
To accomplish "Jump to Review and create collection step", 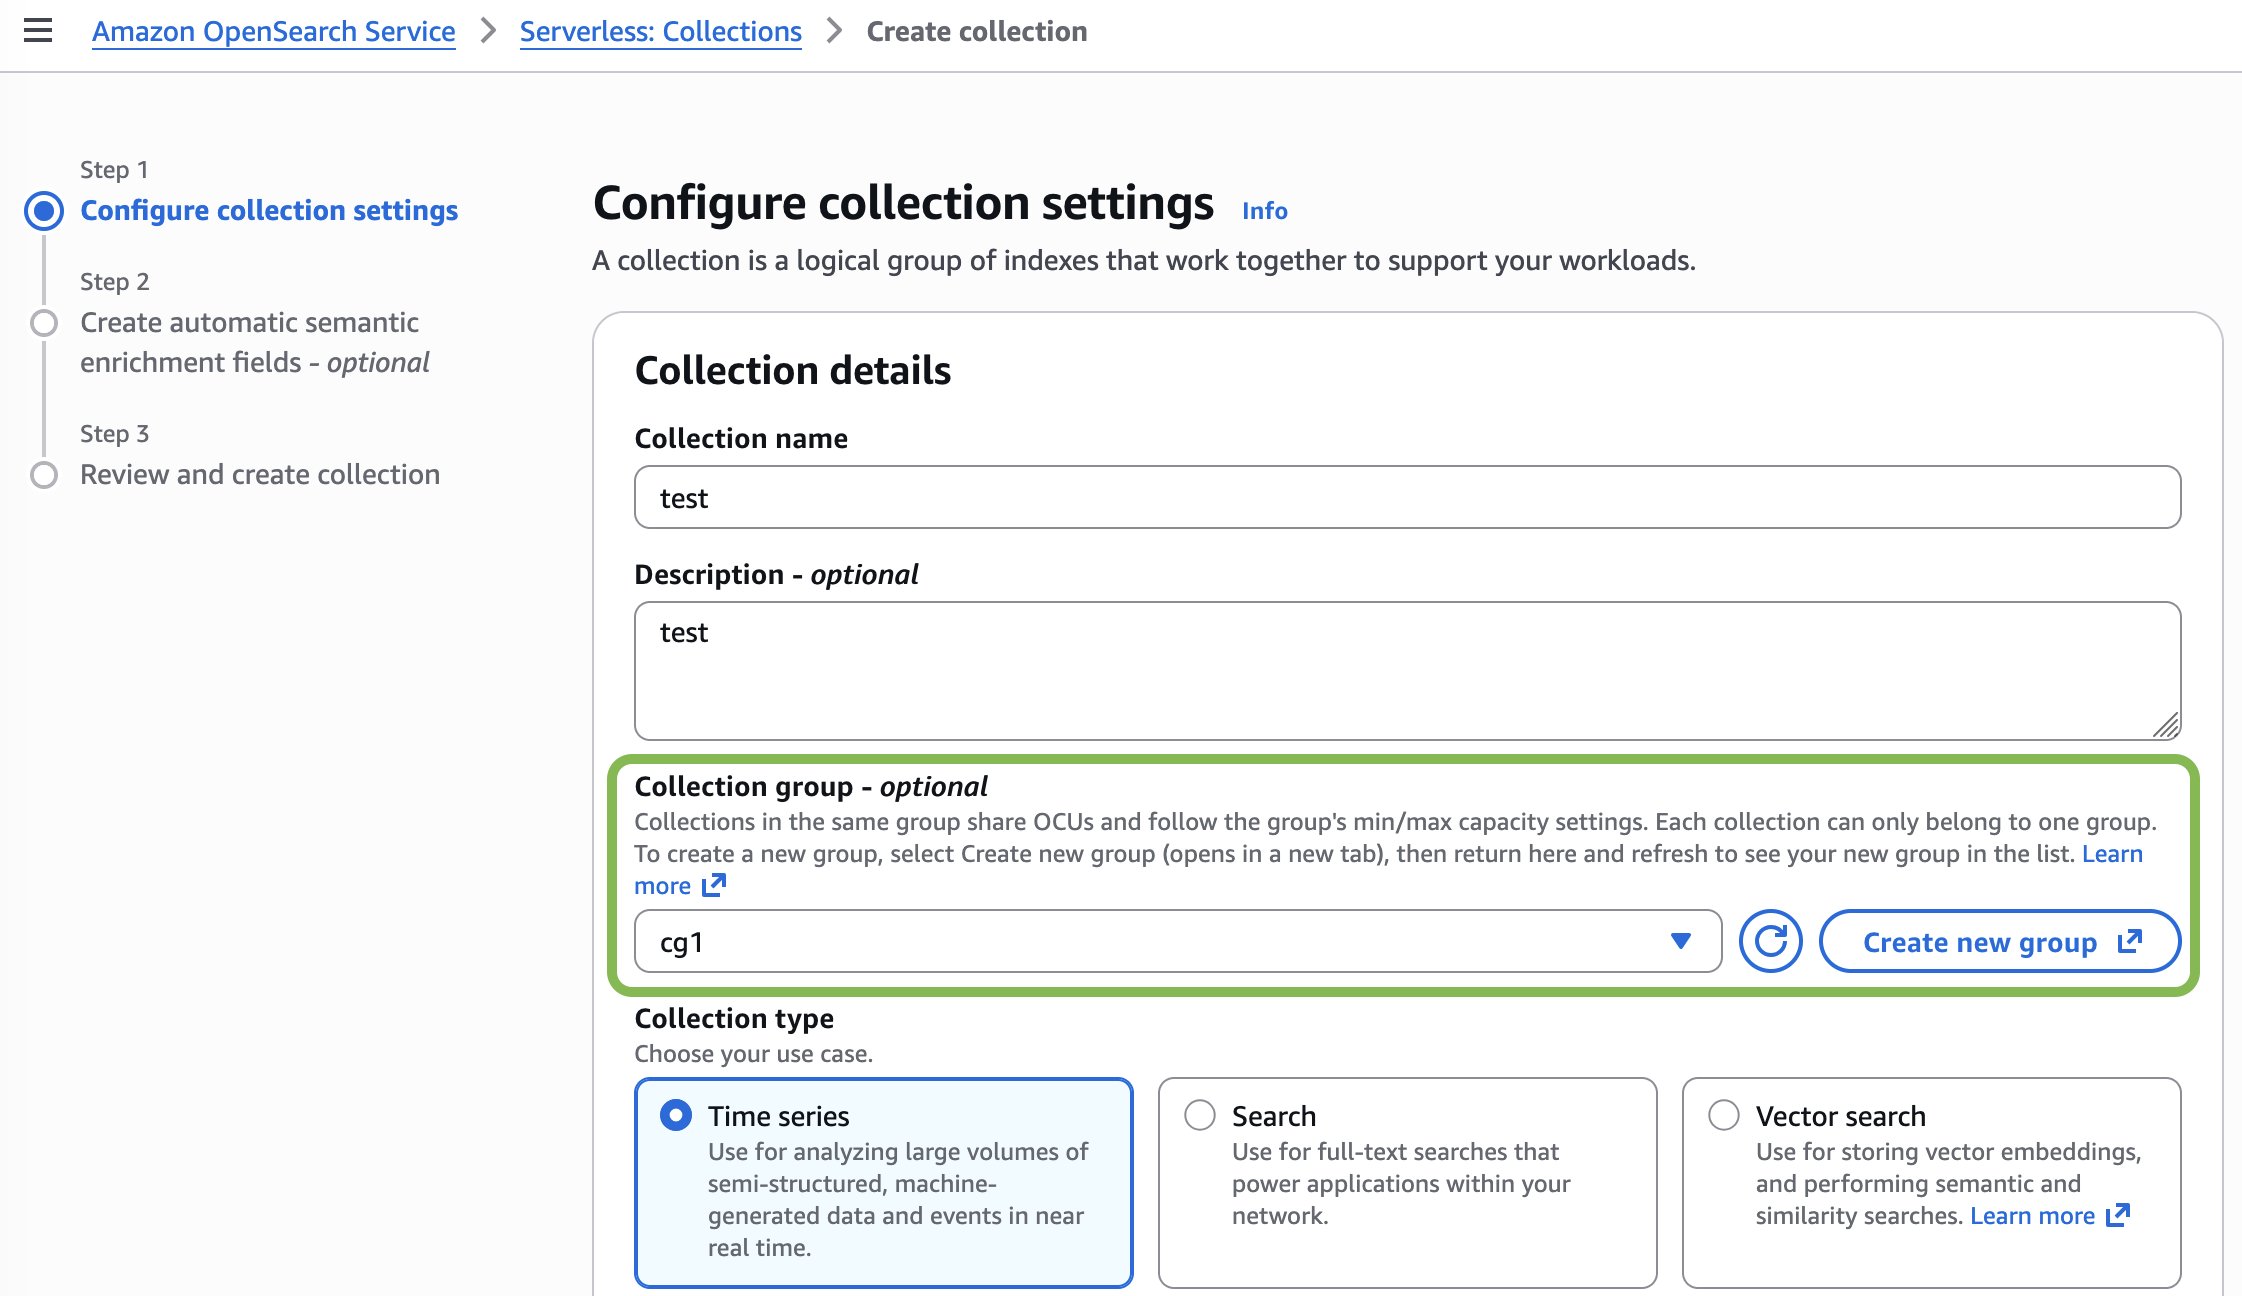I will coord(260,474).
